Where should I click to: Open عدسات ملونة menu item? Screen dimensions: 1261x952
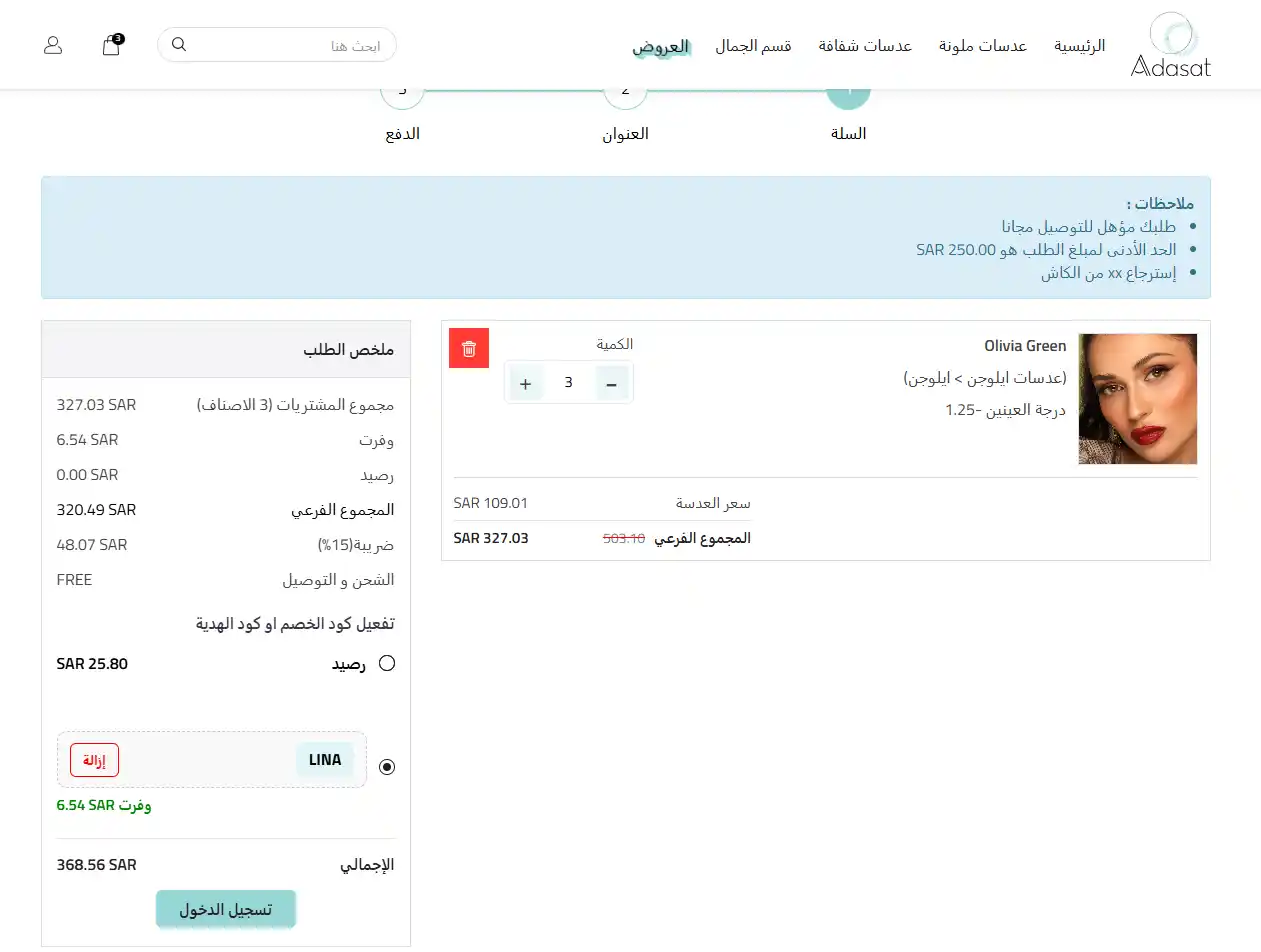[983, 46]
